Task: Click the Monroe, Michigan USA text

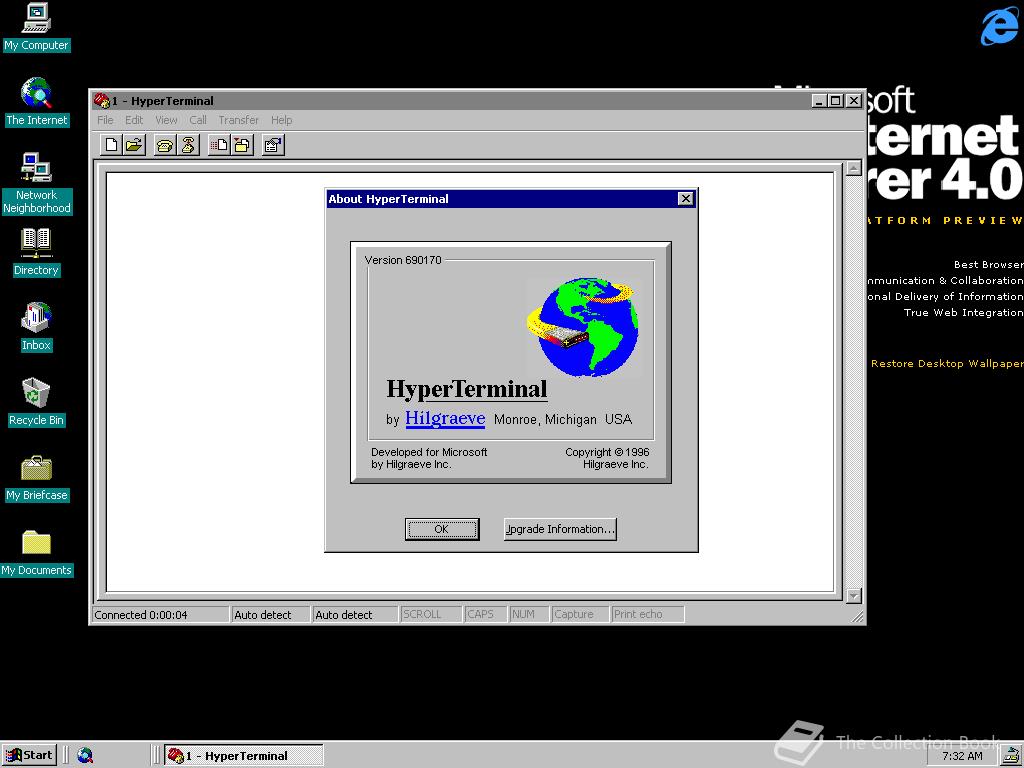Action: point(562,419)
